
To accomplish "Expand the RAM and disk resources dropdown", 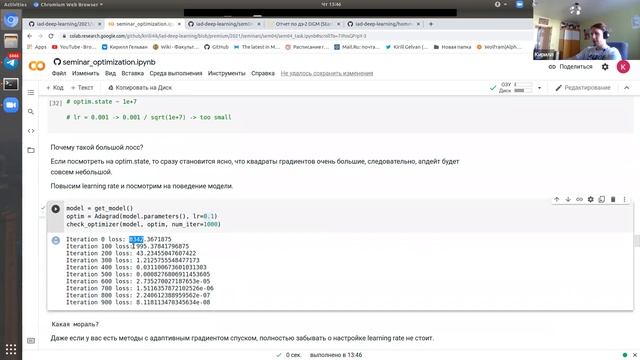I will click(x=539, y=88).
